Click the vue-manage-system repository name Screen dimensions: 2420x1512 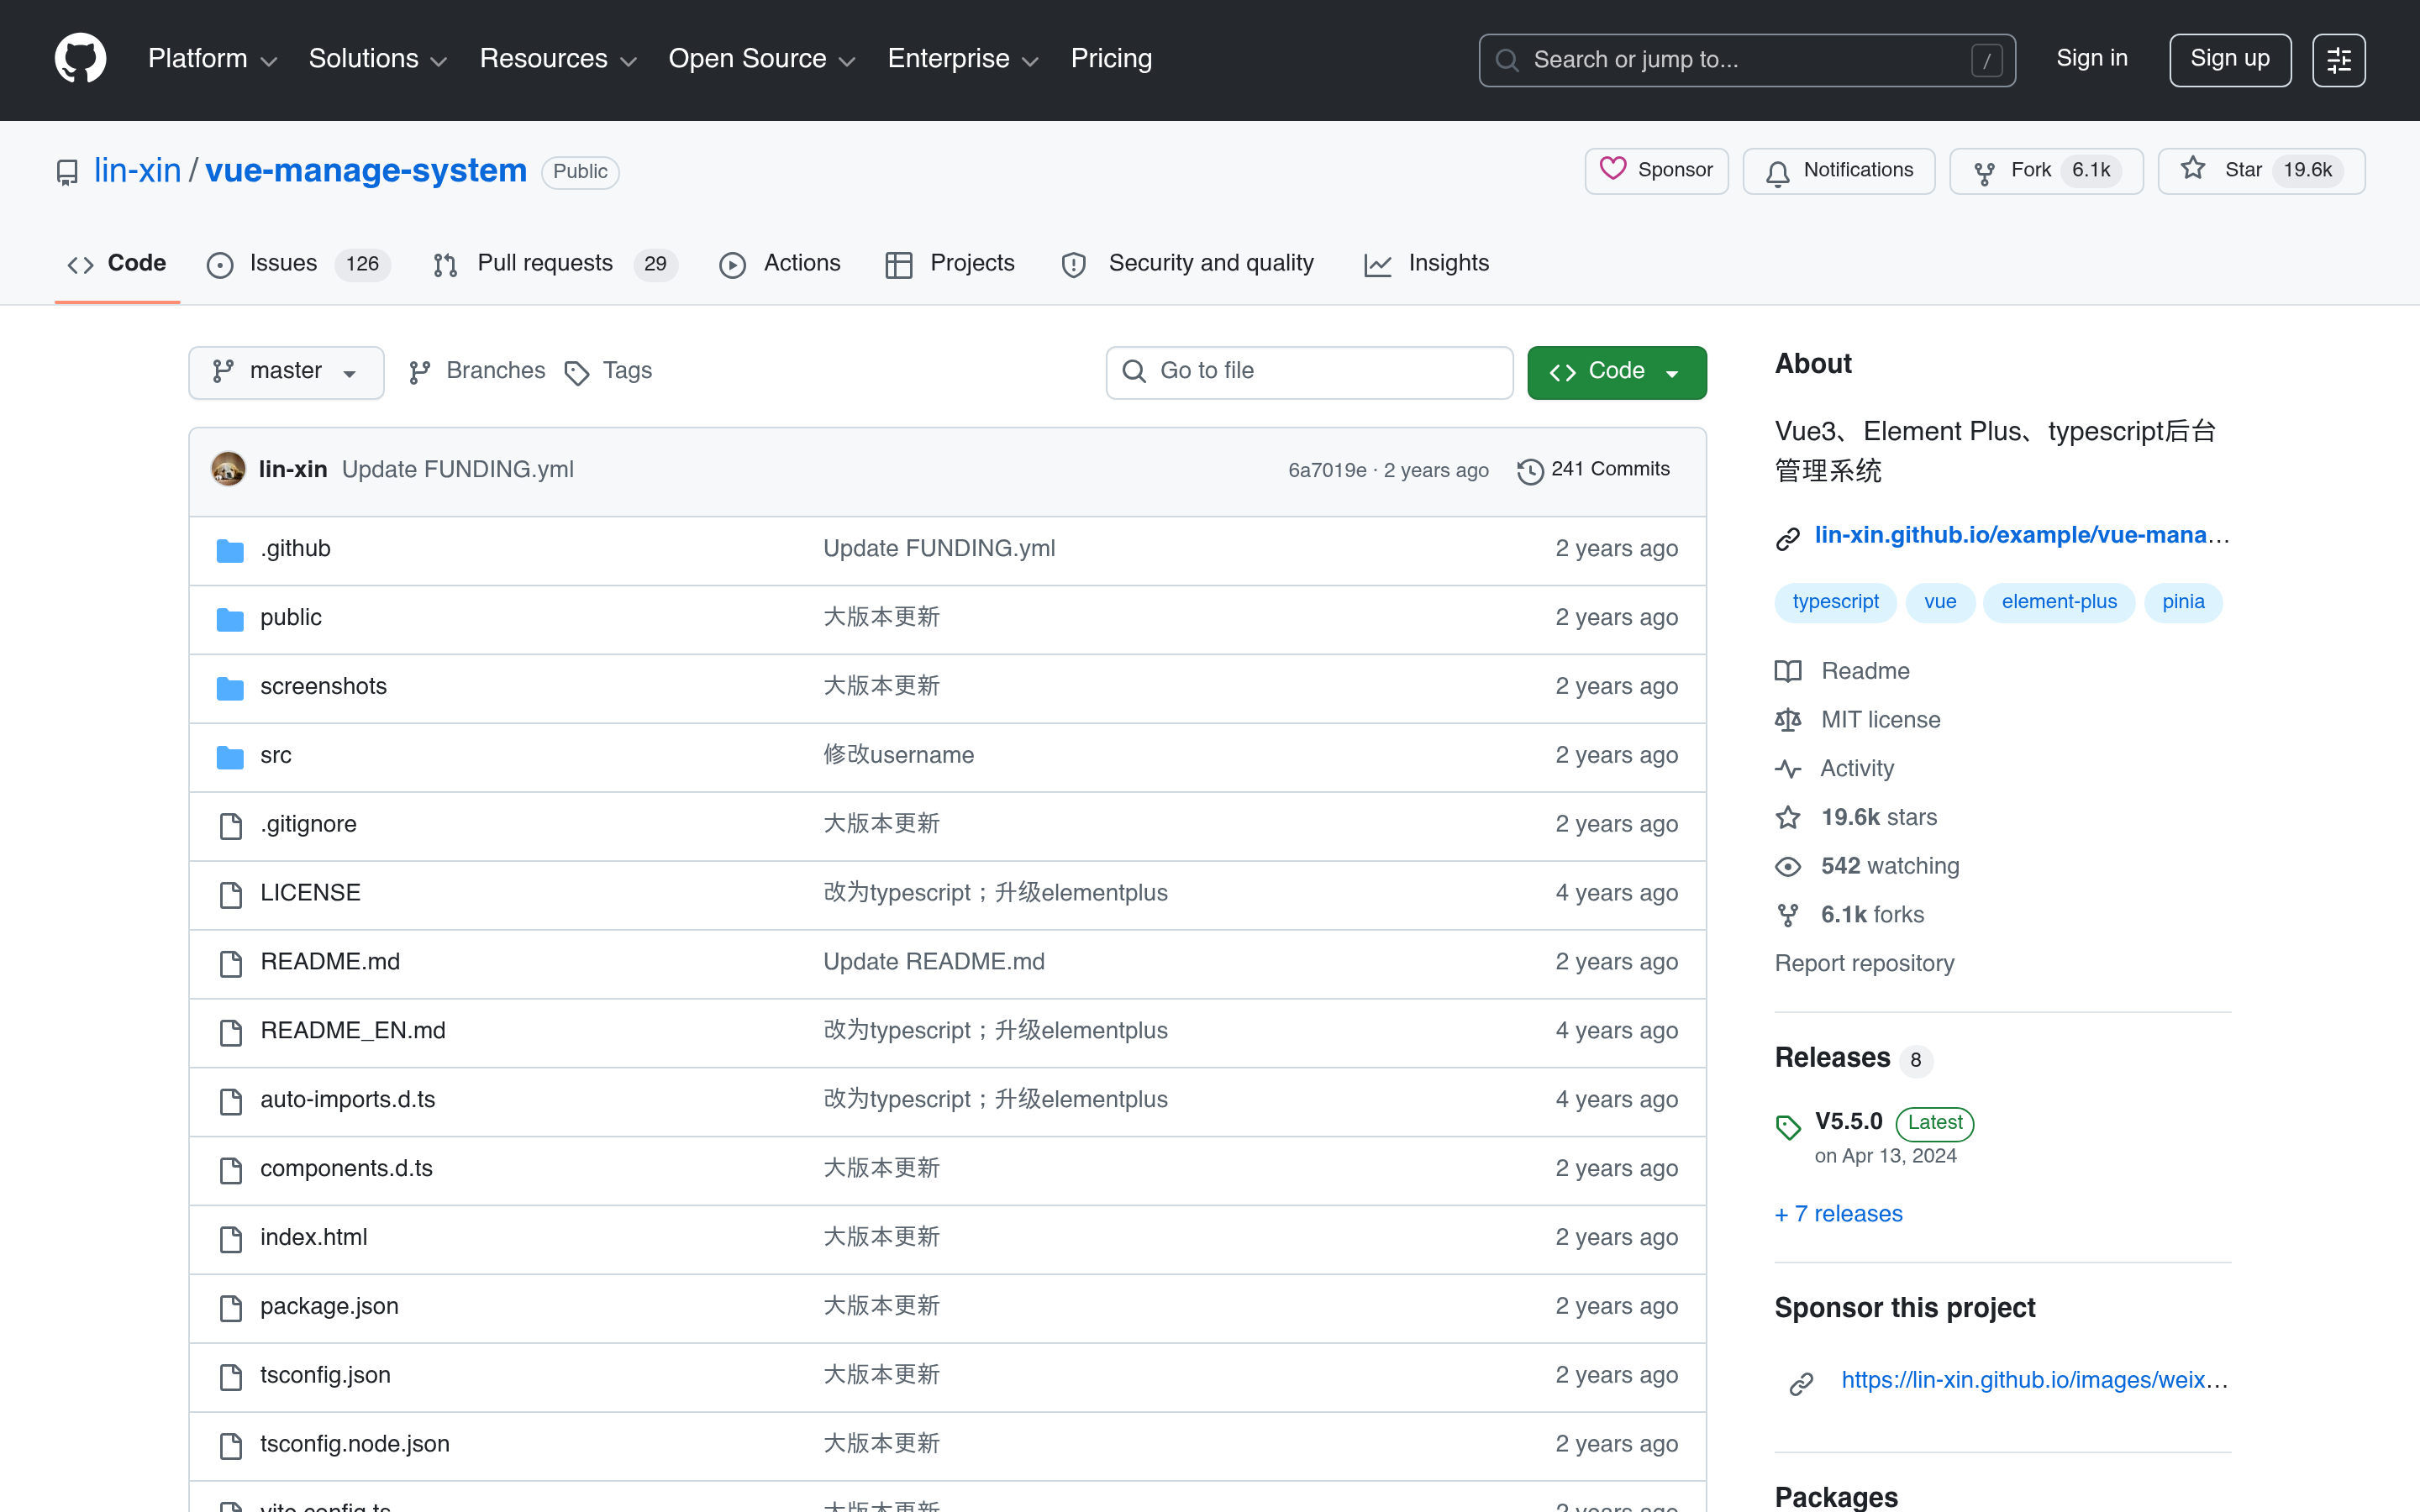coord(365,171)
